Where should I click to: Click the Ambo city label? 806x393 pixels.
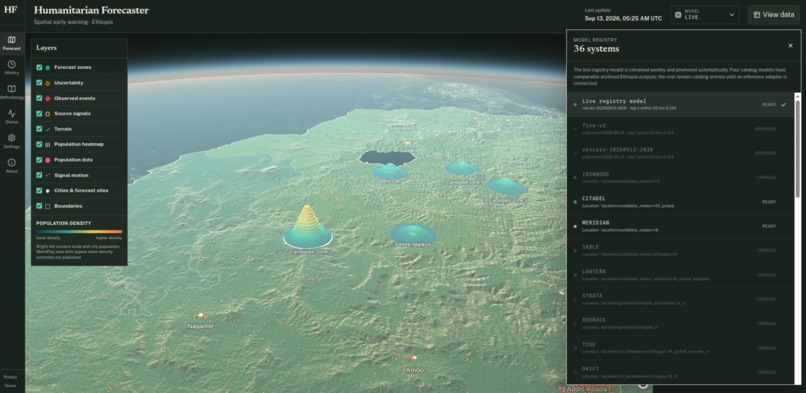pos(415,370)
